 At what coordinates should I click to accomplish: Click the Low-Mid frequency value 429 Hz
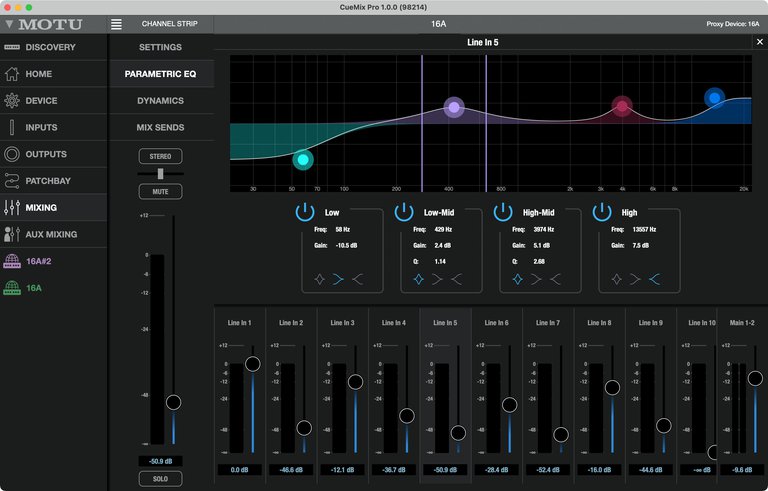[x=444, y=229]
